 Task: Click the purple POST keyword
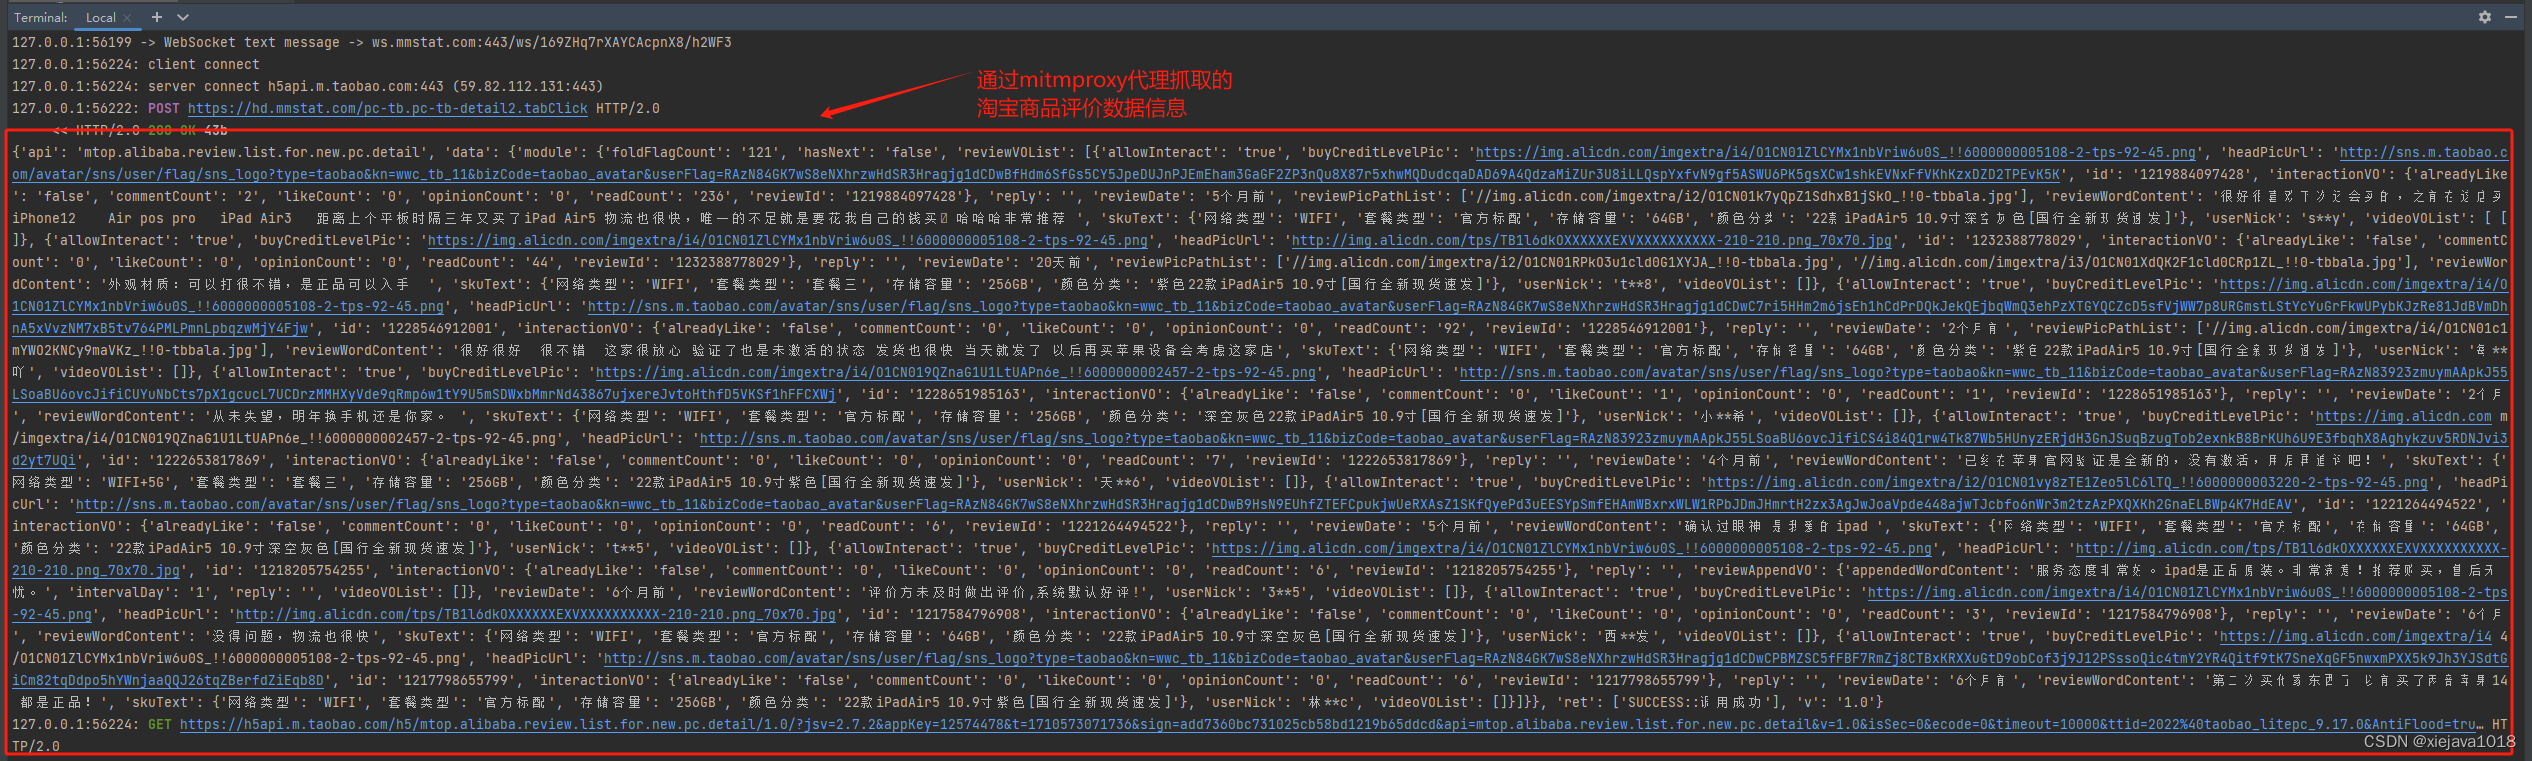(164, 108)
